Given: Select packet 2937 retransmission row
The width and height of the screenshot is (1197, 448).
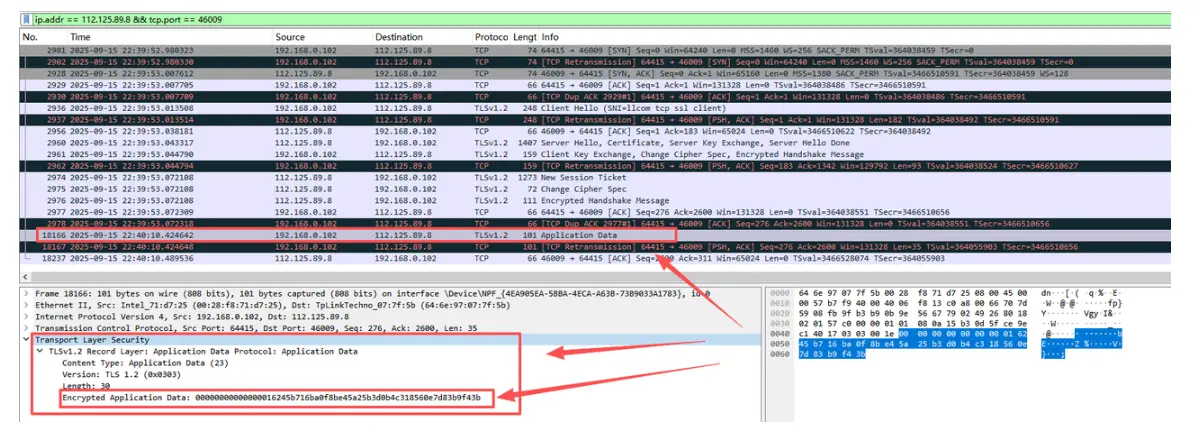Looking at the screenshot, I should pos(595,120).
